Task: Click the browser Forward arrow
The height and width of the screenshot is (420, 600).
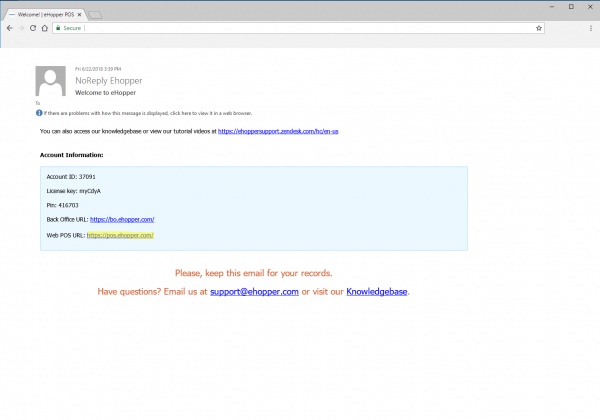Action: [21, 28]
